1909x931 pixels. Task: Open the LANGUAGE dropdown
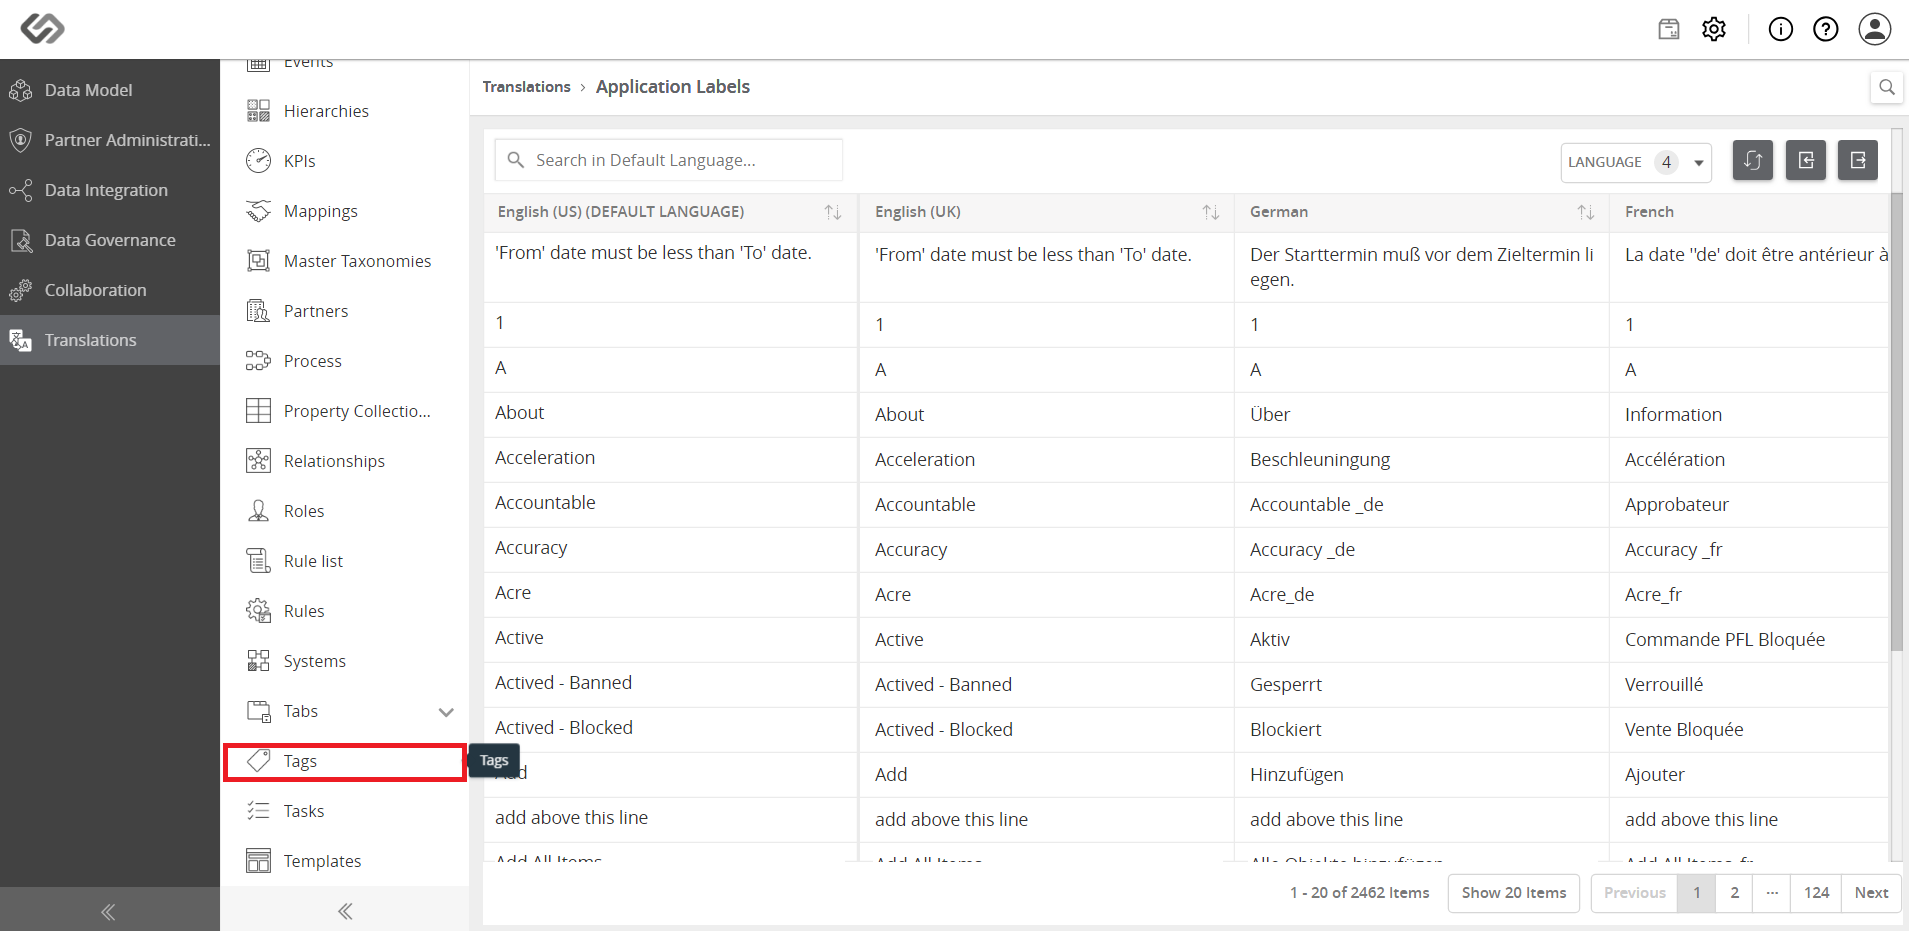coord(1636,162)
